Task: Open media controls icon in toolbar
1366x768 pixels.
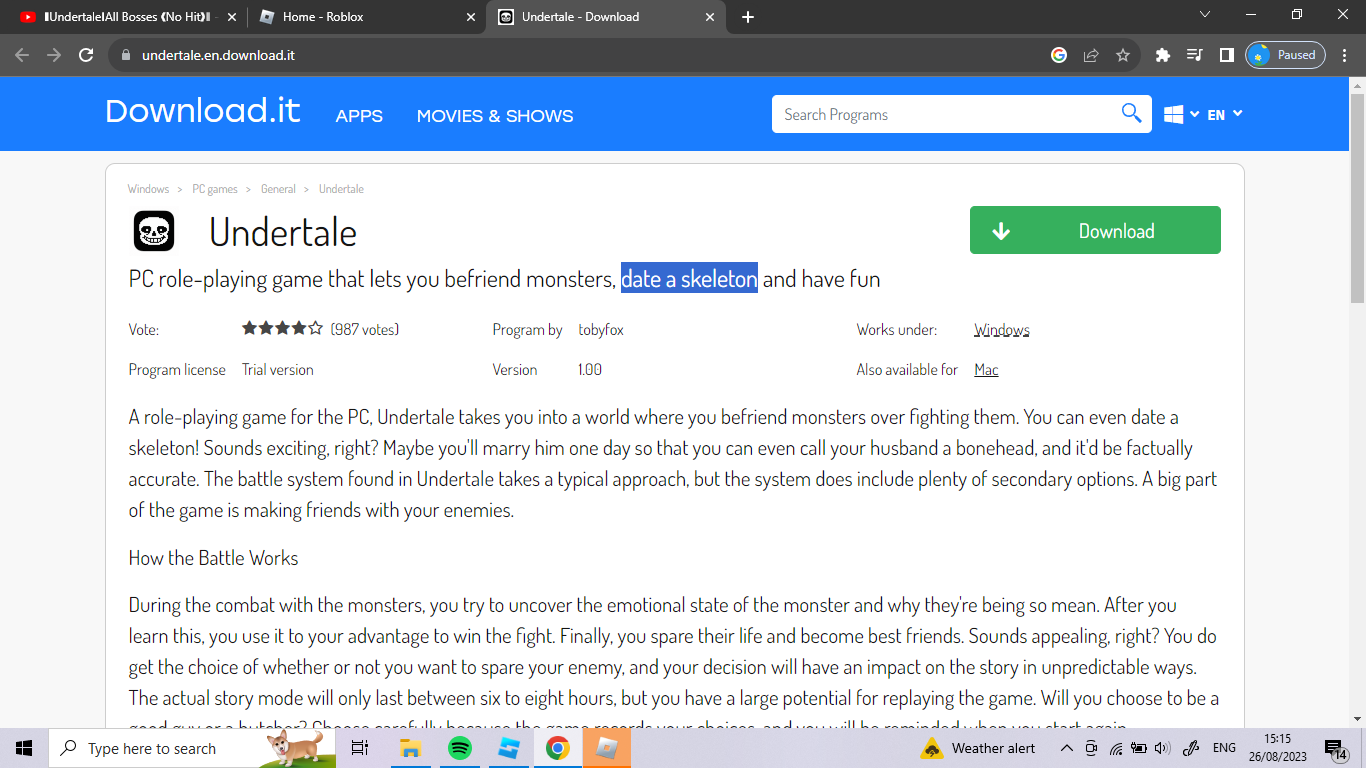Action: tap(1194, 55)
